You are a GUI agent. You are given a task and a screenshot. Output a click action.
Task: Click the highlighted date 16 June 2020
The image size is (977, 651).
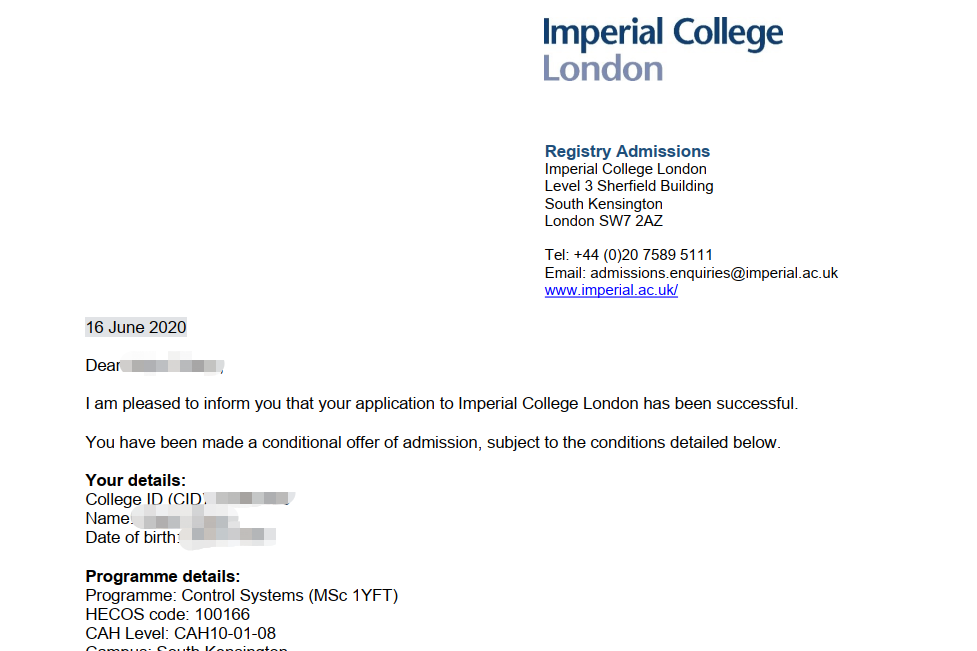tap(136, 328)
